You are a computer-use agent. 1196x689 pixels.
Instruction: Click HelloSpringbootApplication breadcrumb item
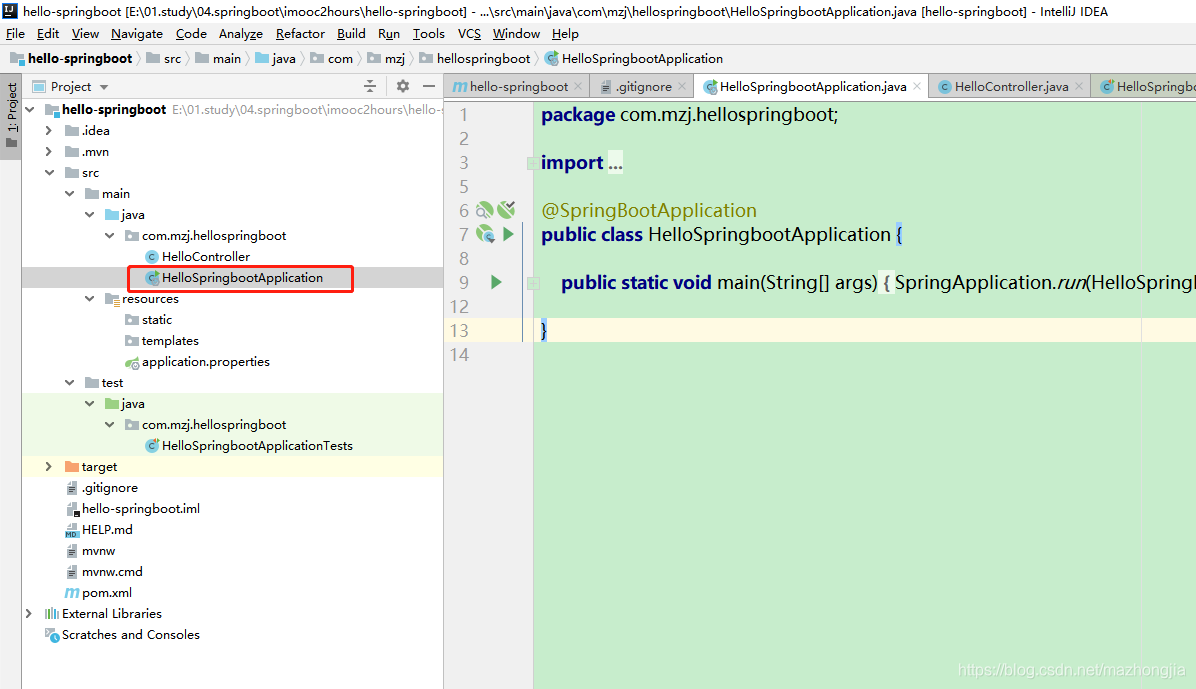pyautogui.click(x=634, y=59)
